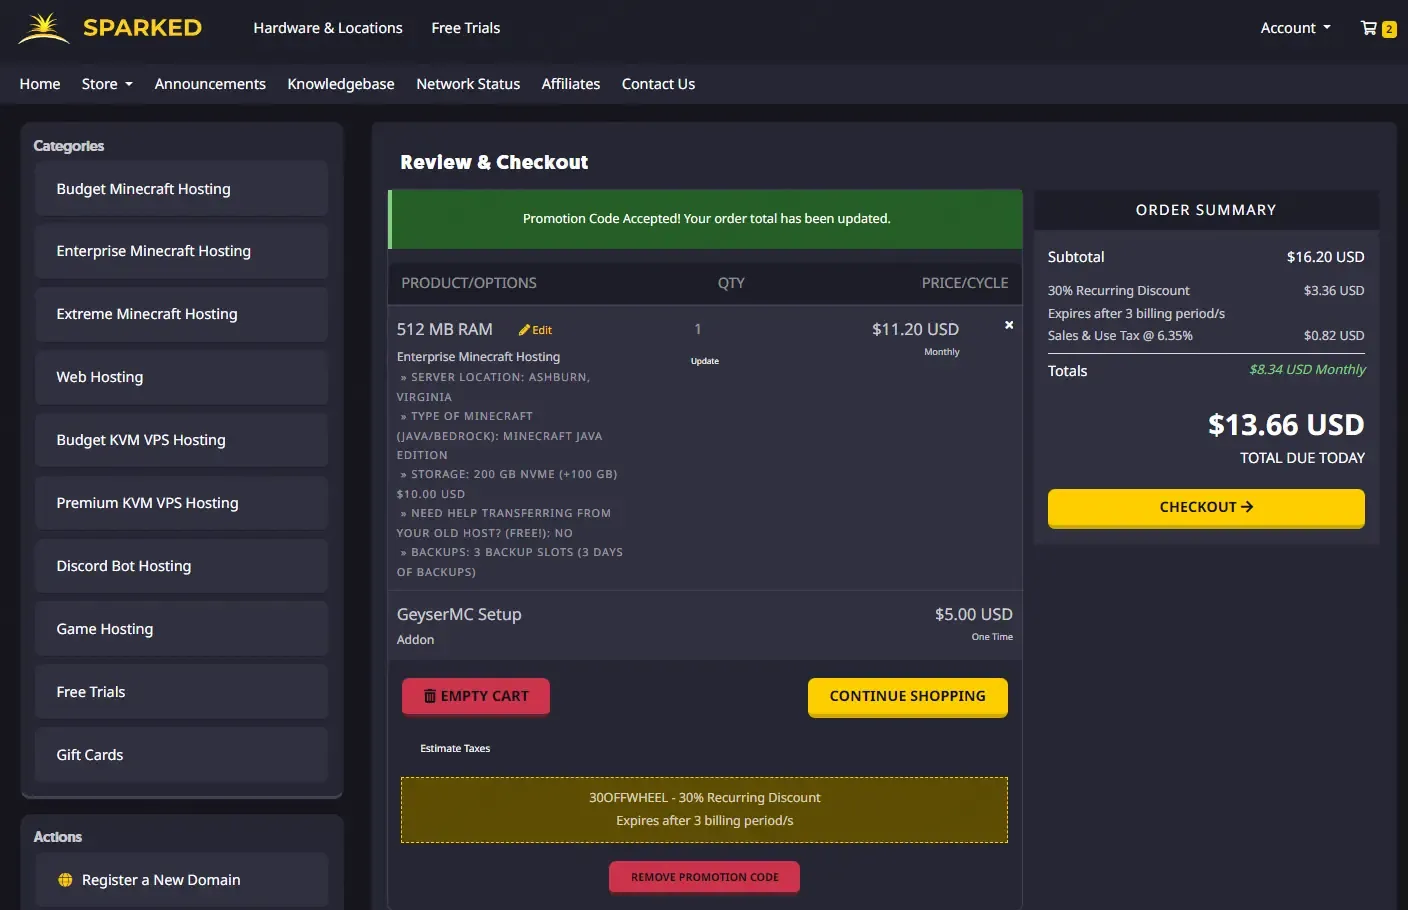This screenshot has height=910, width=1408.
Task: Open Free Trials in the top bar
Action: click(x=466, y=28)
